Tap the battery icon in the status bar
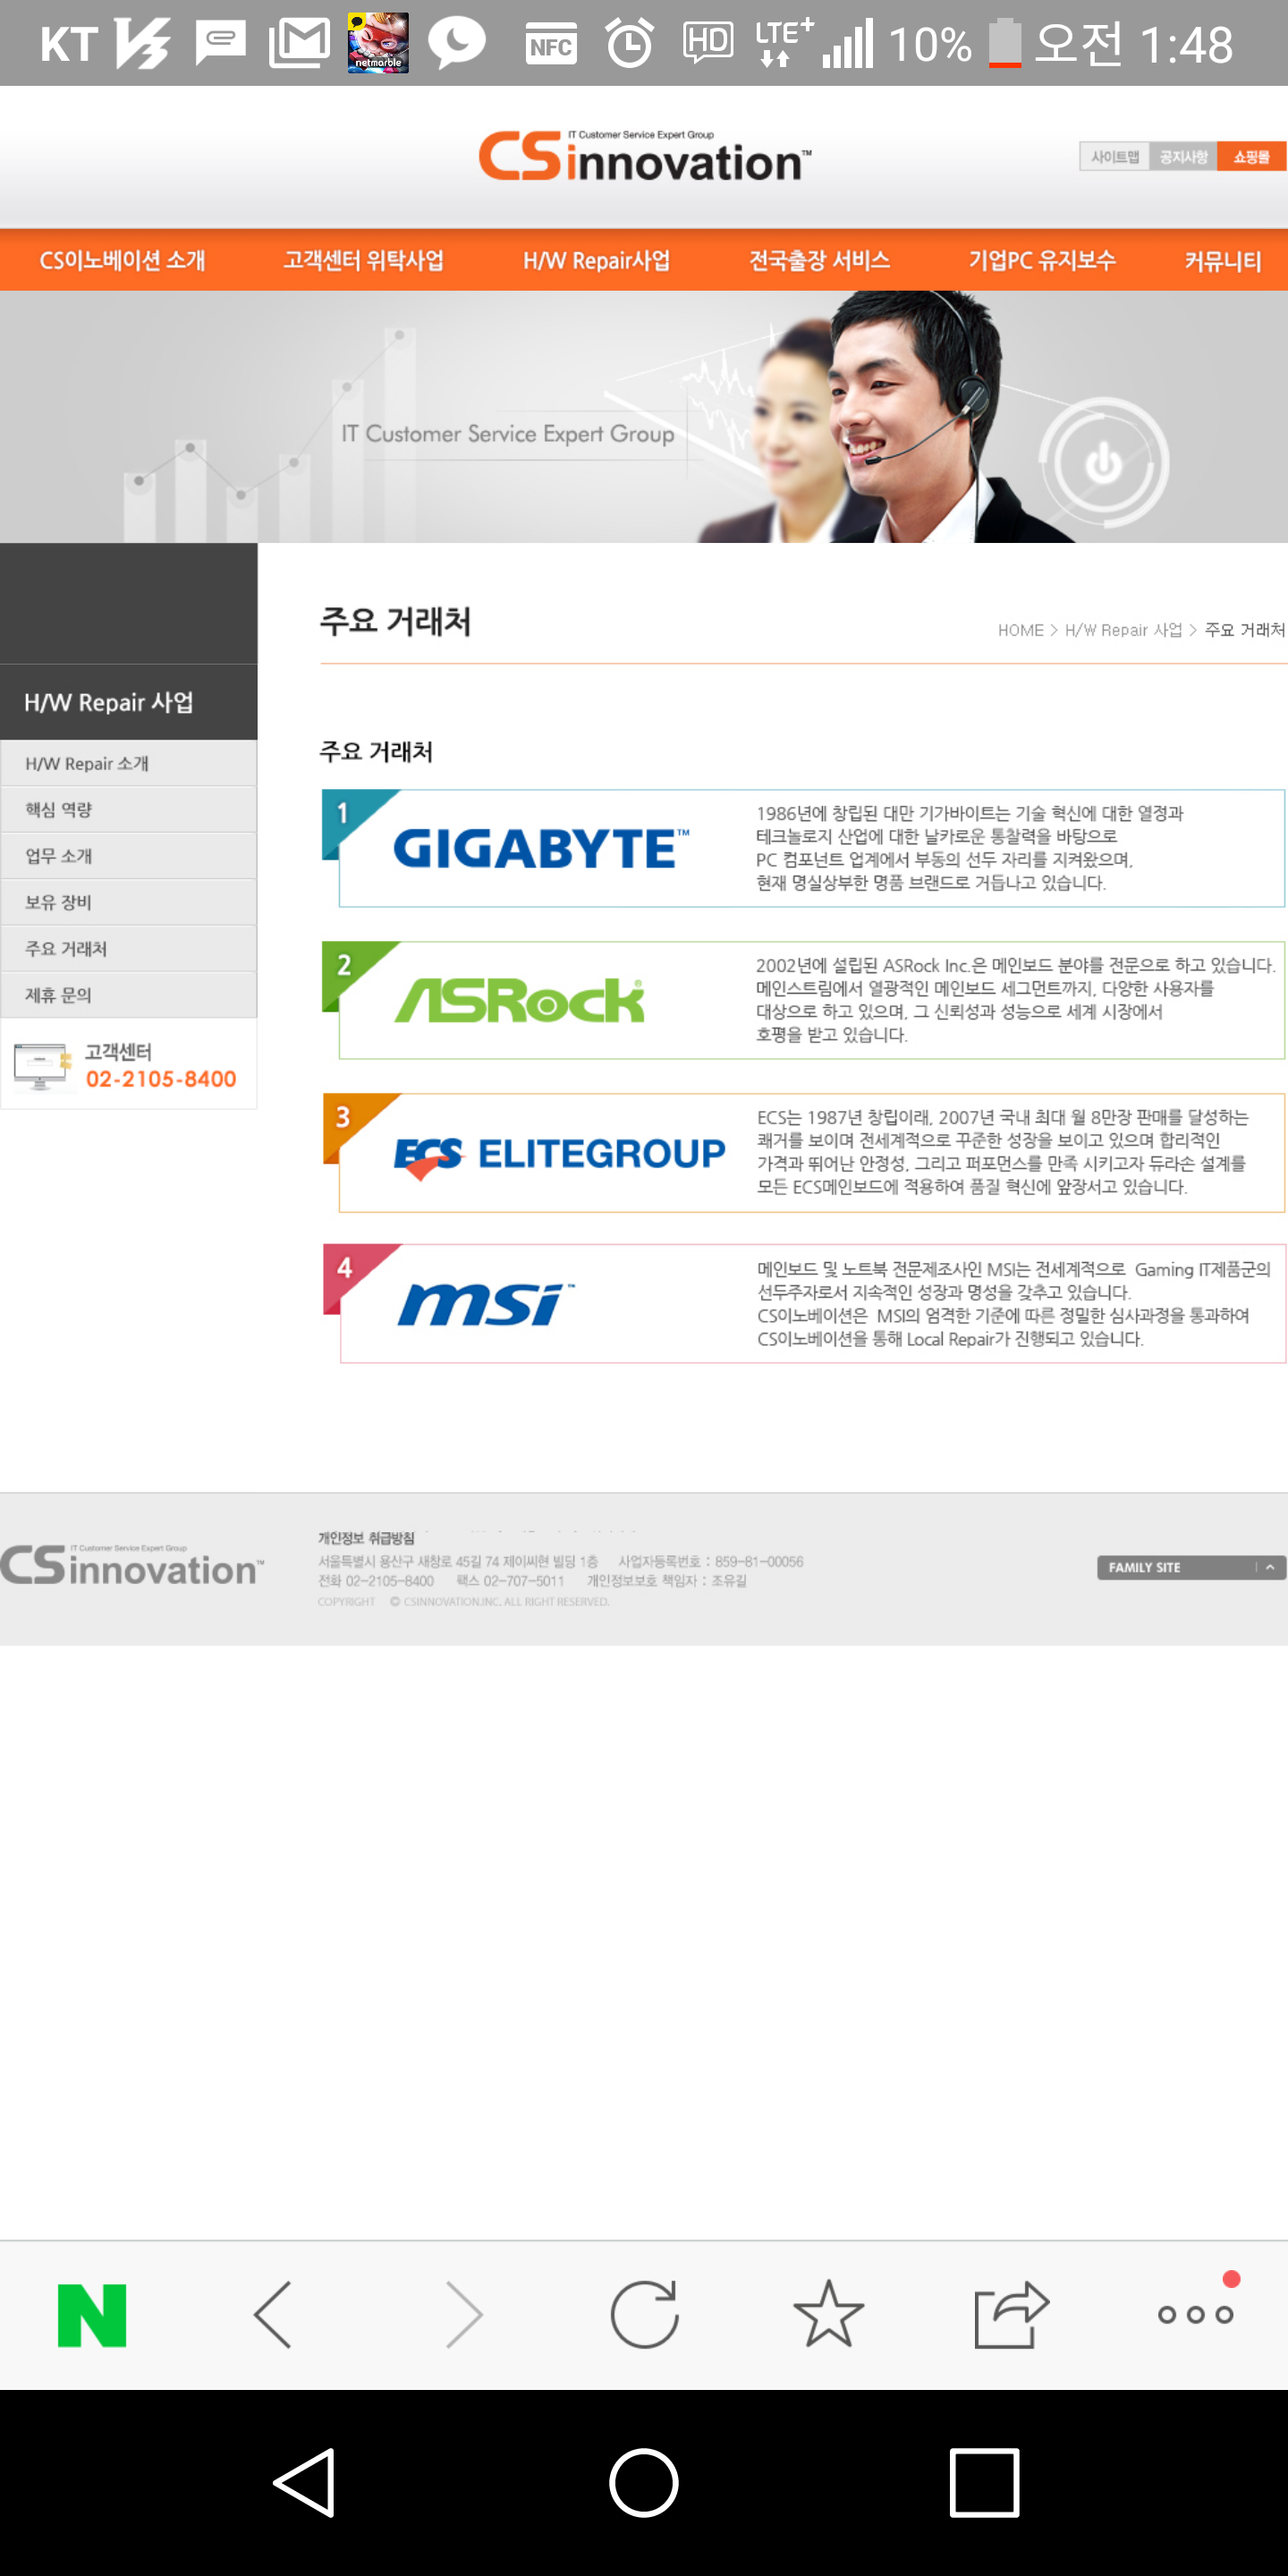Screen dimensions: 1288x2576 click(1005, 44)
